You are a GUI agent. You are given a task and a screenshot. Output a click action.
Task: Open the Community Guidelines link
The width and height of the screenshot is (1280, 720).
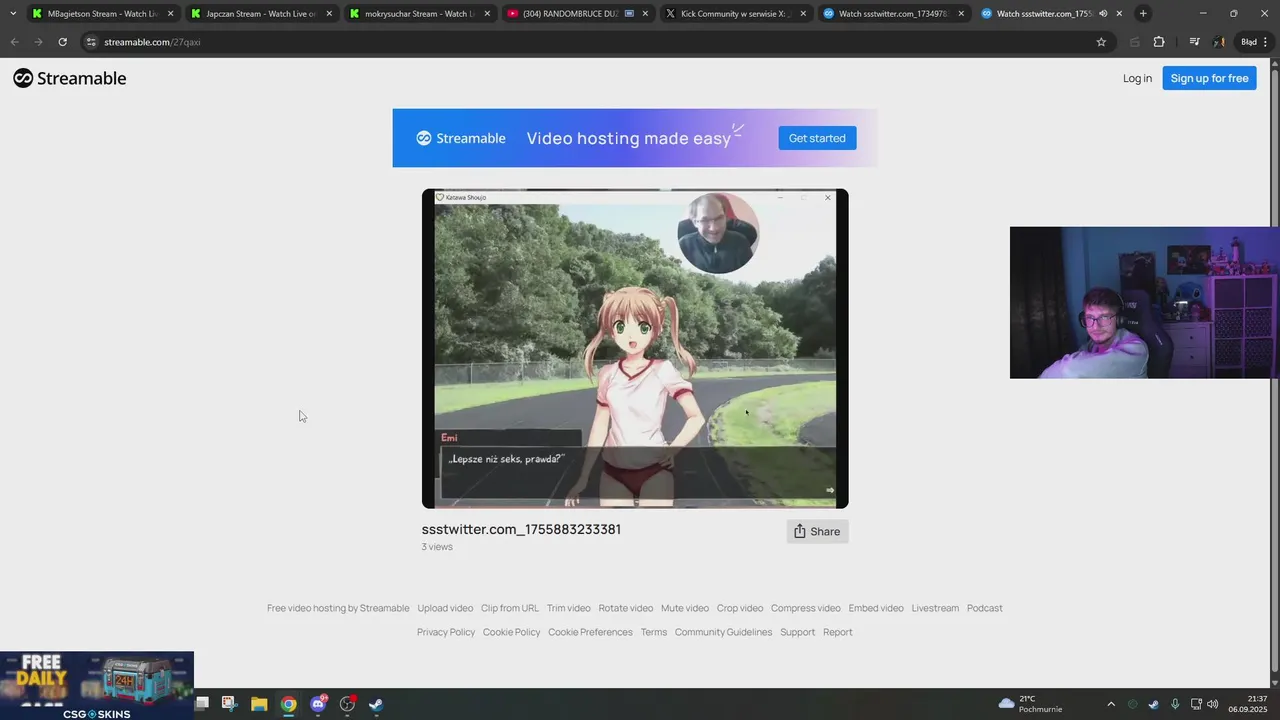[724, 632]
